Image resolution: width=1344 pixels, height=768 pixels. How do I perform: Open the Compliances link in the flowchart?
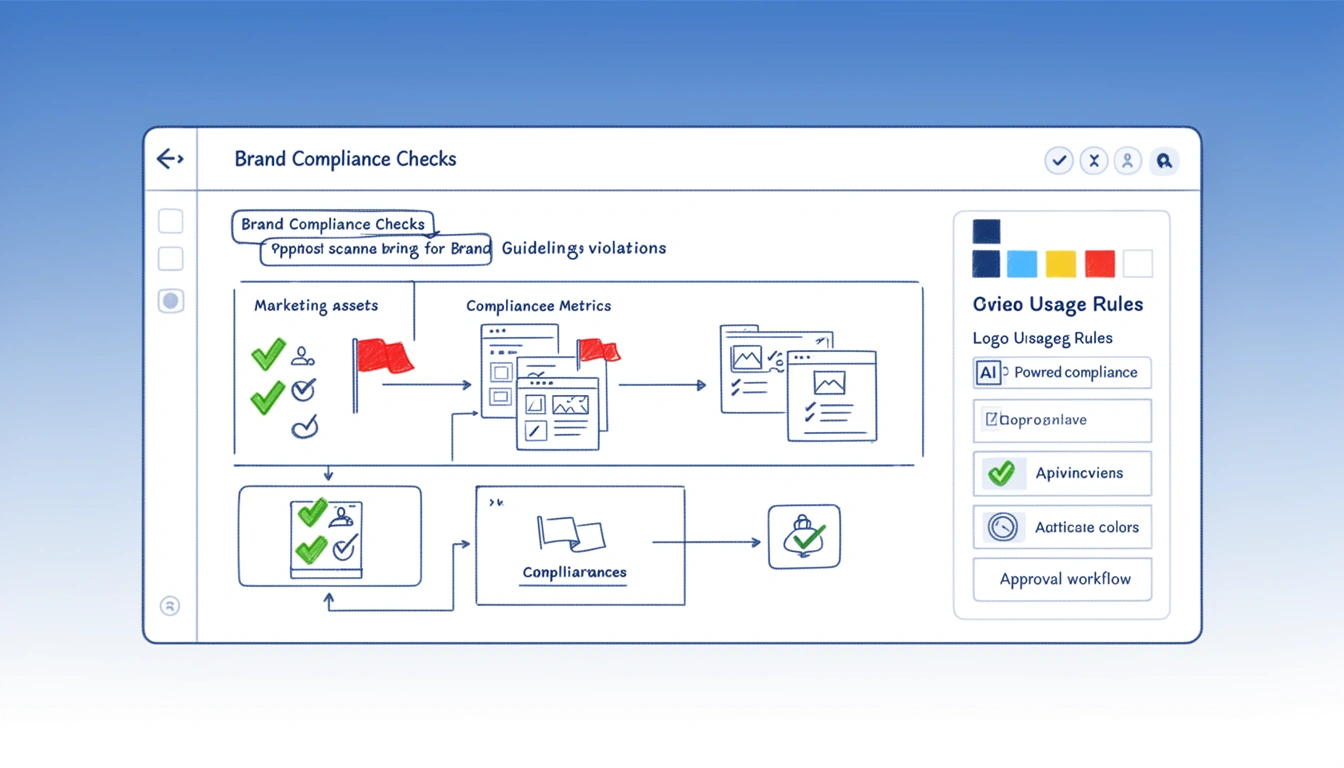point(573,573)
